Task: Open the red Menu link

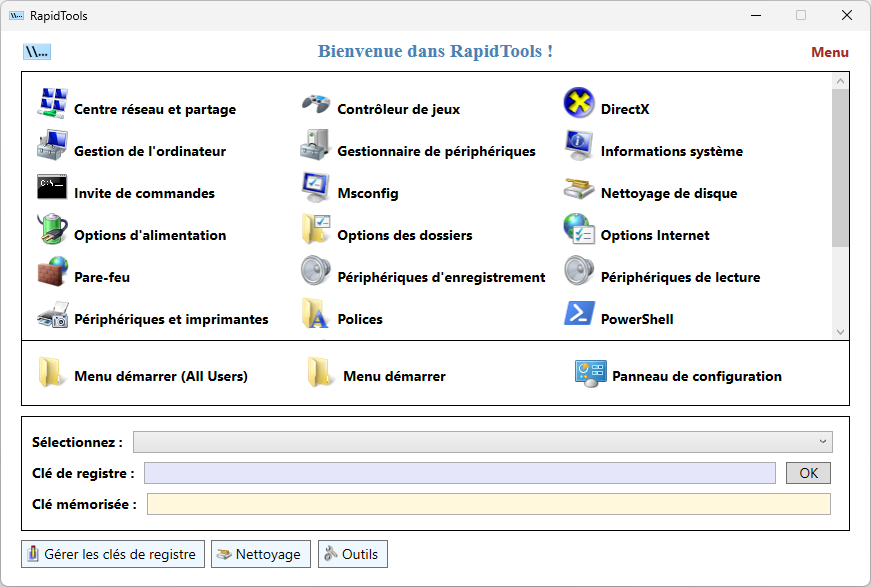Action: 829,52
